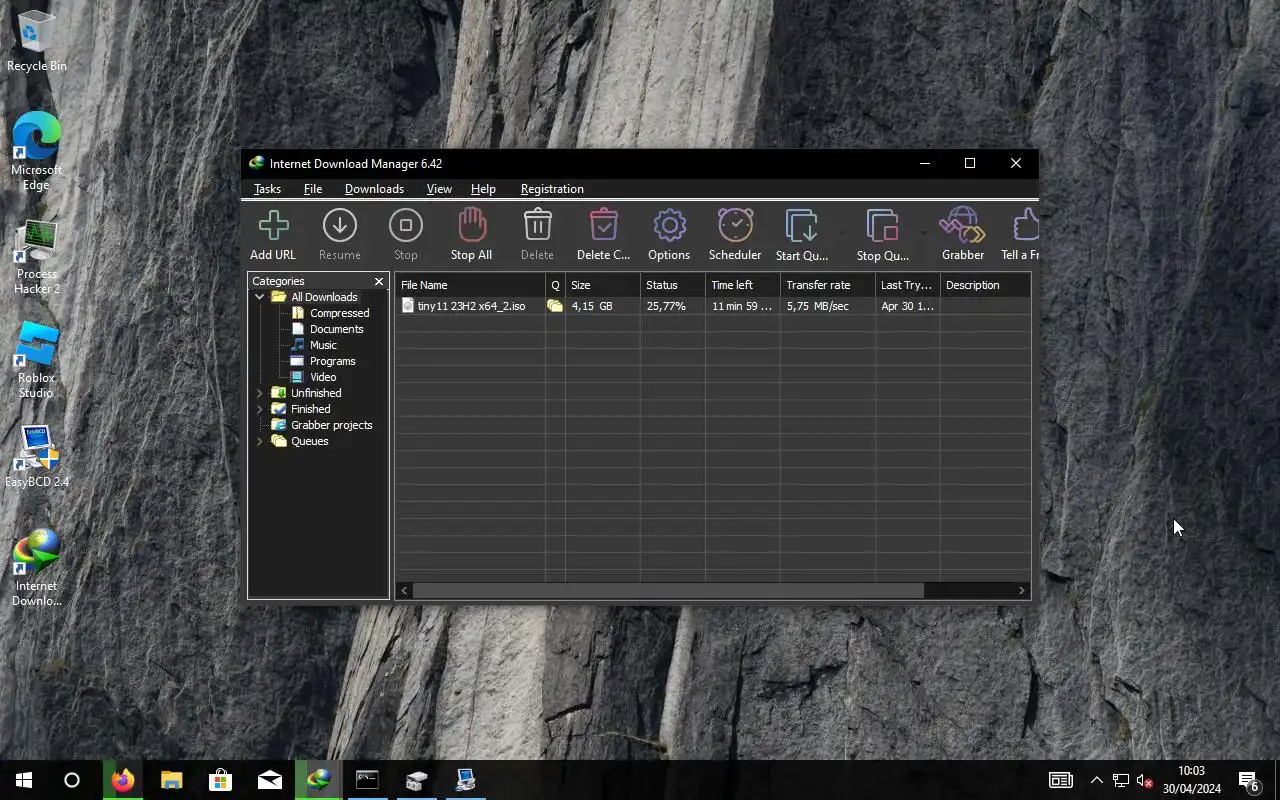This screenshot has height=800, width=1280.
Task: Open Start Queue dropdown arrow
Action: pos(841,233)
